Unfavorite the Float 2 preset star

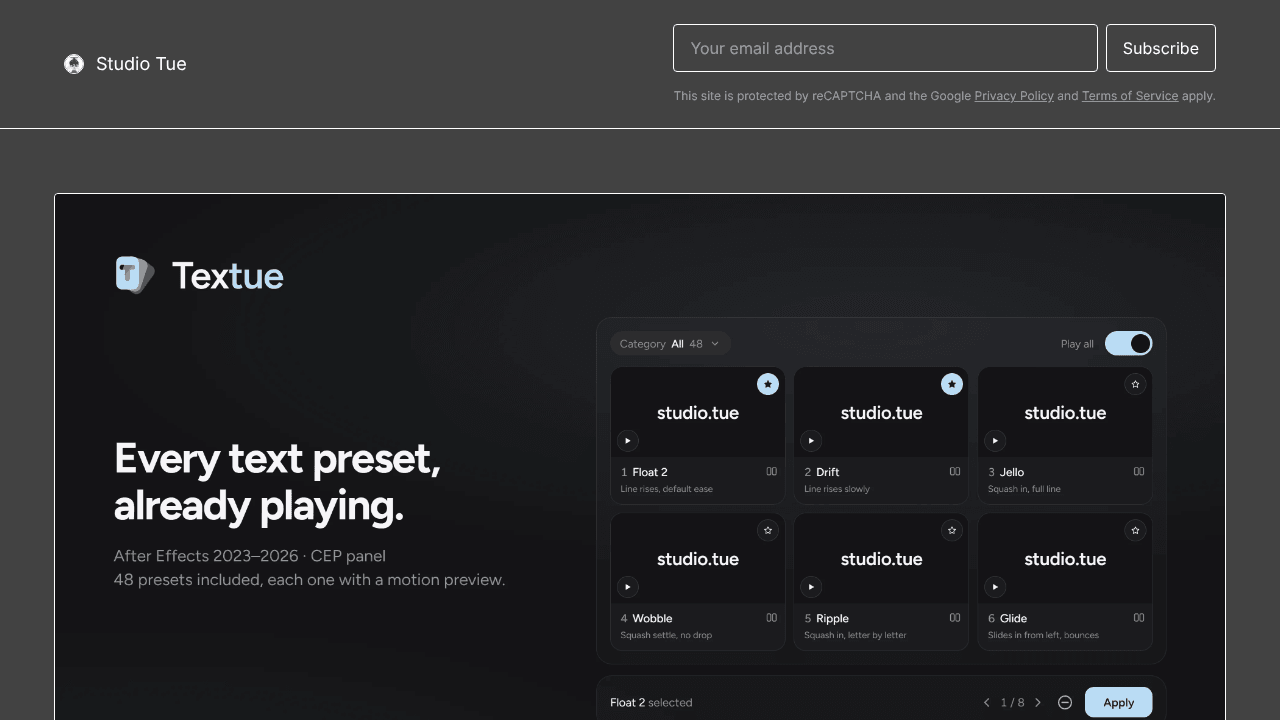coord(768,384)
